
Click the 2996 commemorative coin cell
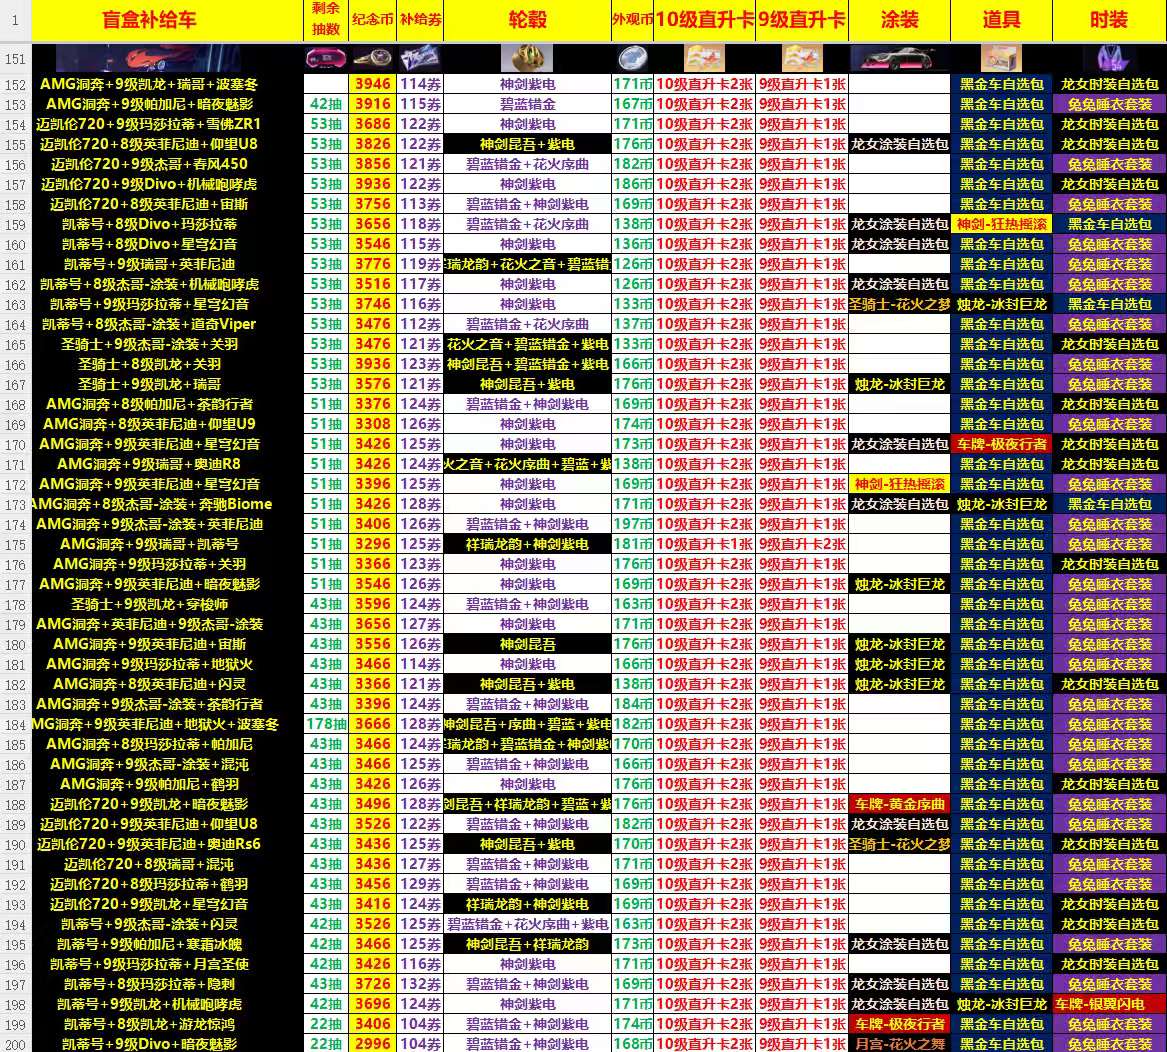click(x=372, y=1044)
